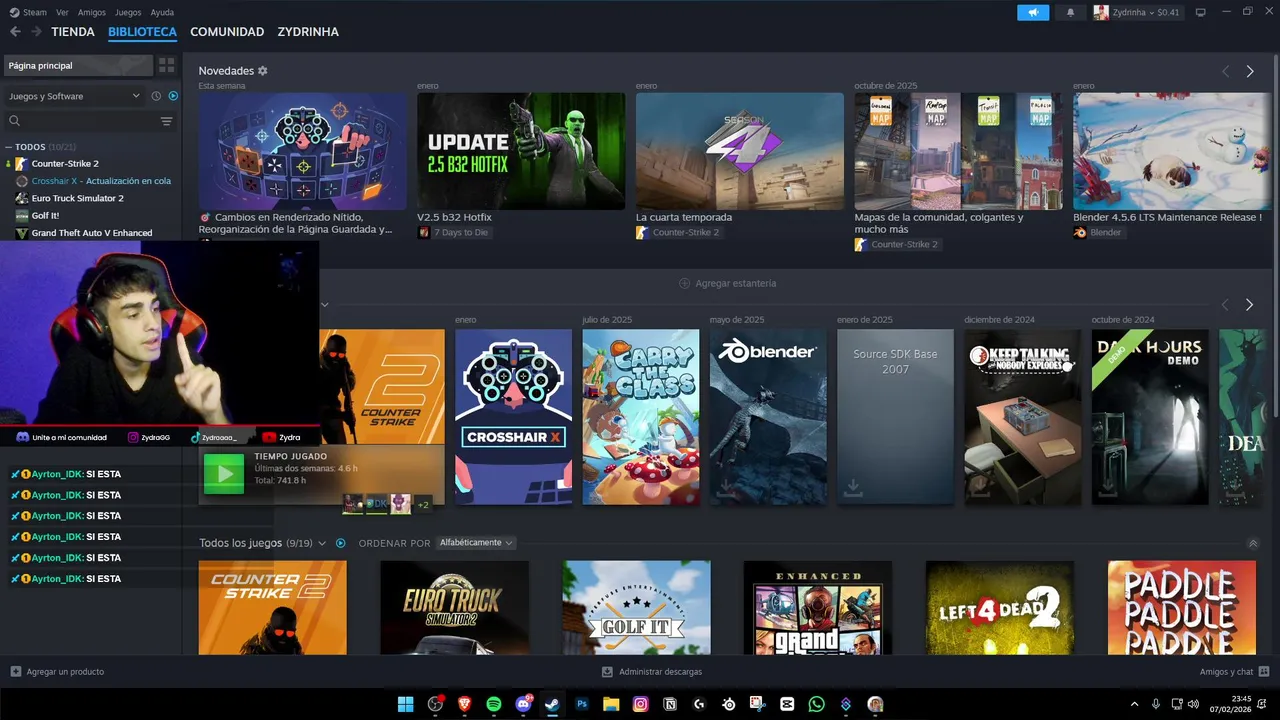This screenshot has height=720, width=1280.
Task: Open Novedades settings gear
Action: [x=262, y=71]
